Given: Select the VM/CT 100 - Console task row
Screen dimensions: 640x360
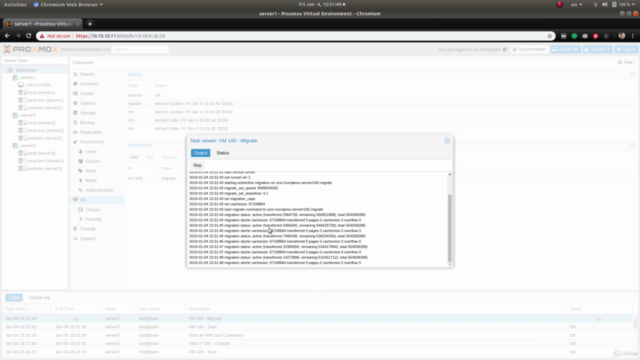Looking at the screenshot, I should pos(318,344).
